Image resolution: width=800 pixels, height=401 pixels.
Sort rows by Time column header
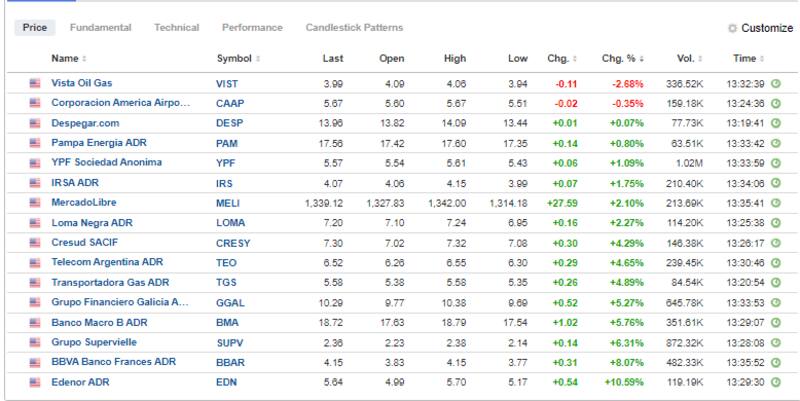(x=746, y=59)
